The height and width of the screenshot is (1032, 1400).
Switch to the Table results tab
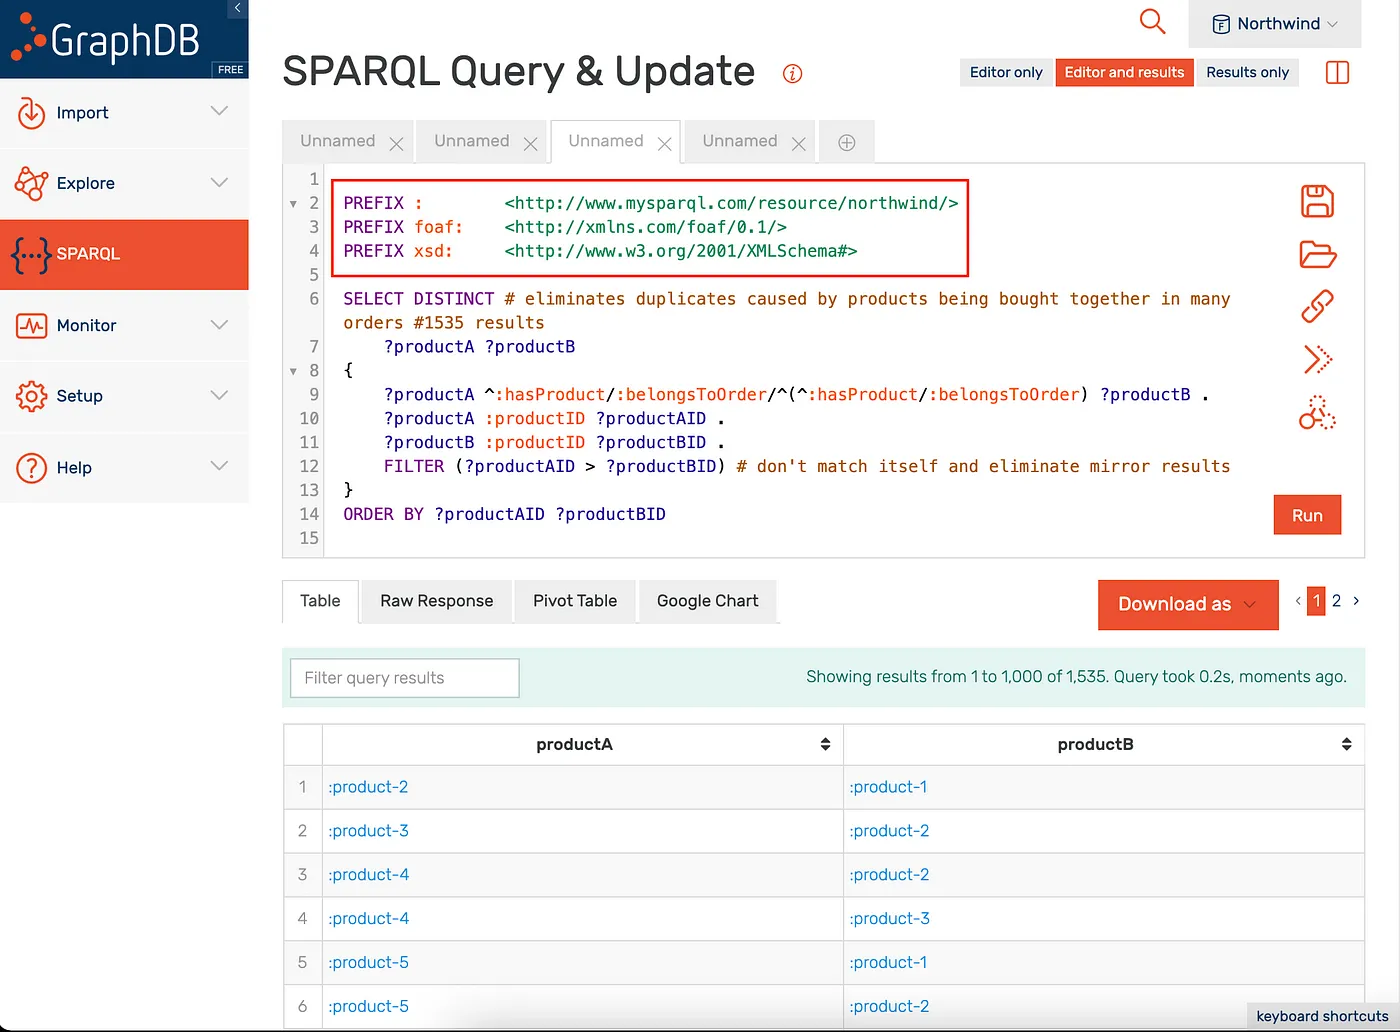320,601
